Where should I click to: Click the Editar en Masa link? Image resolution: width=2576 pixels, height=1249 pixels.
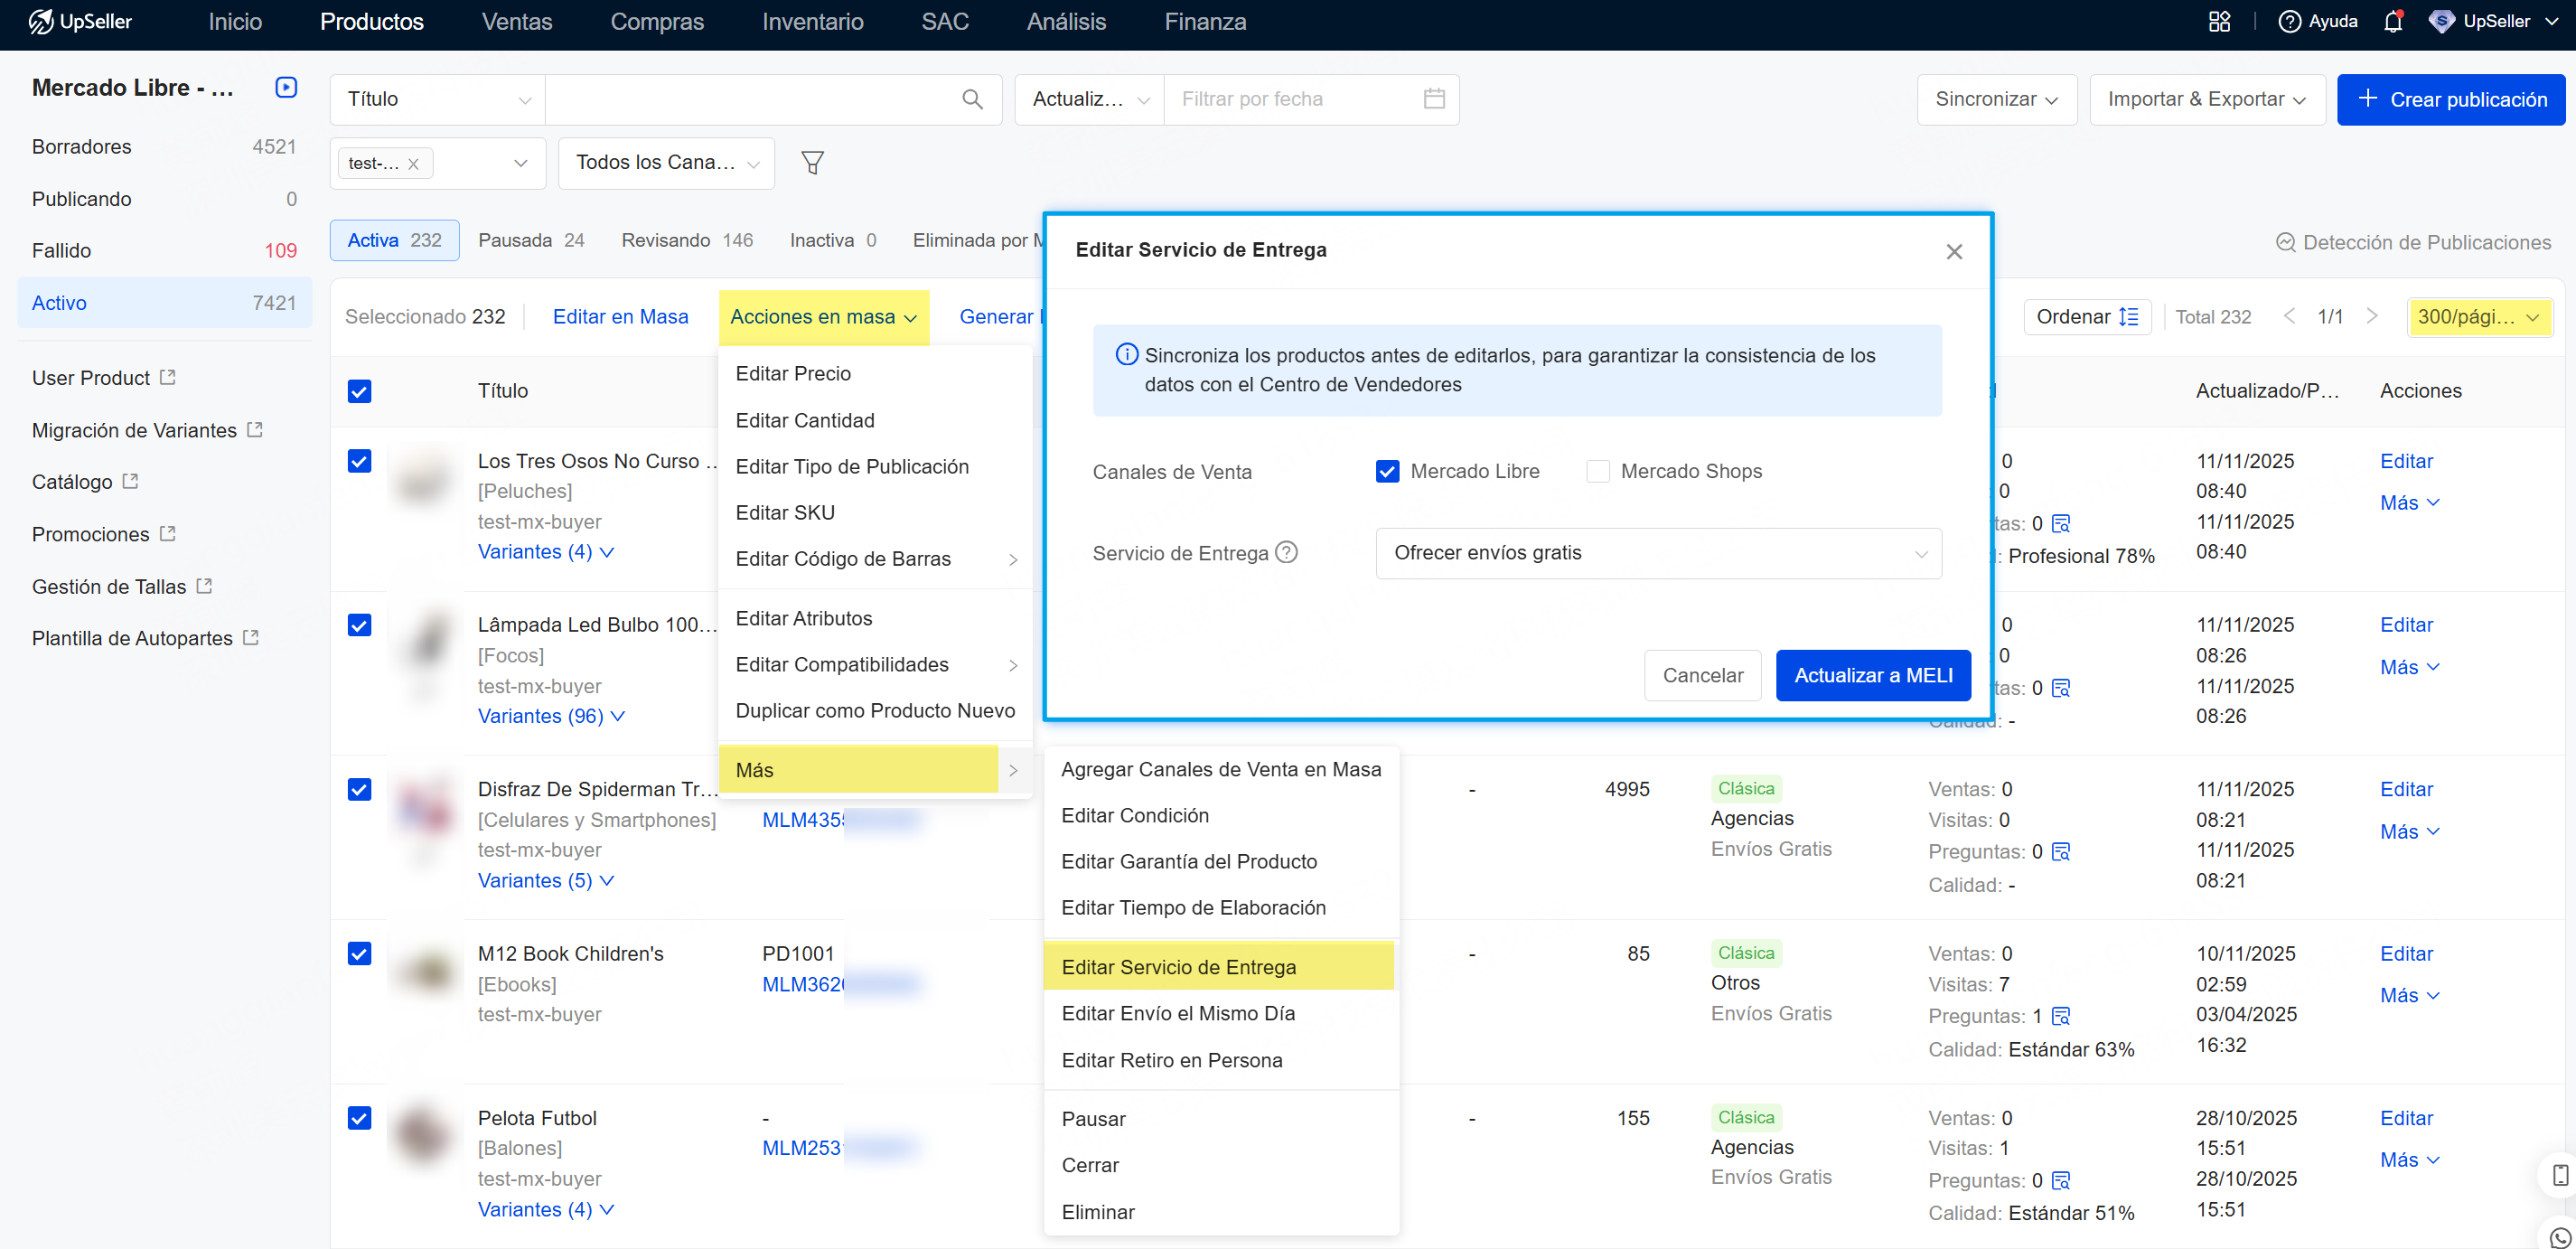[x=621, y=316]
